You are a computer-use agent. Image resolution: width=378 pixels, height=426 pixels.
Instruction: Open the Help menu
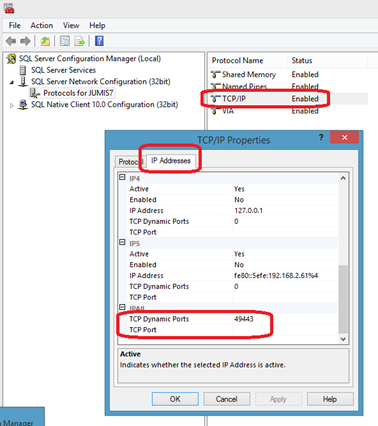97,25
